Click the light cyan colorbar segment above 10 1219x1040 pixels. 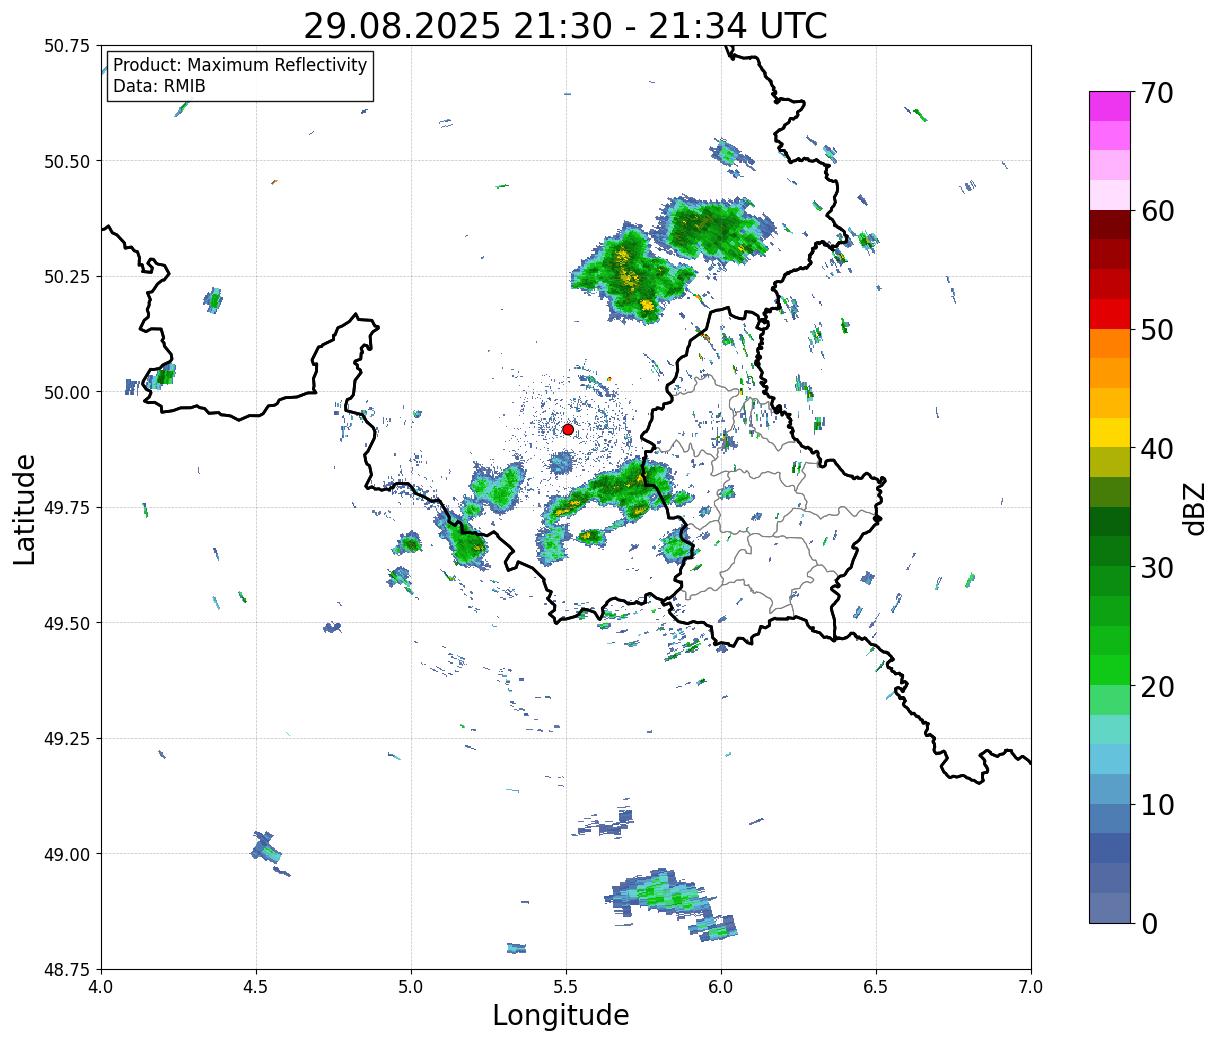1110,758
